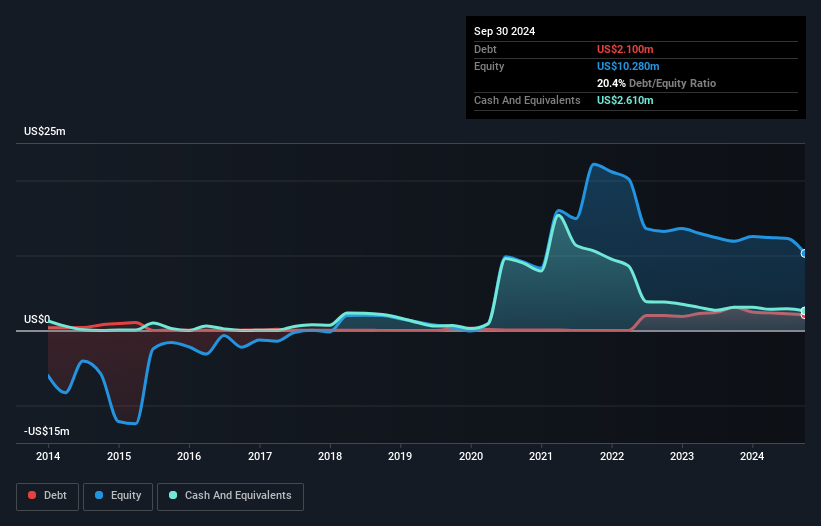The height and width of the screenshot is (526, 821).
Task: Click the Equity row label in tooltip
Action: [x=489, y=66]
